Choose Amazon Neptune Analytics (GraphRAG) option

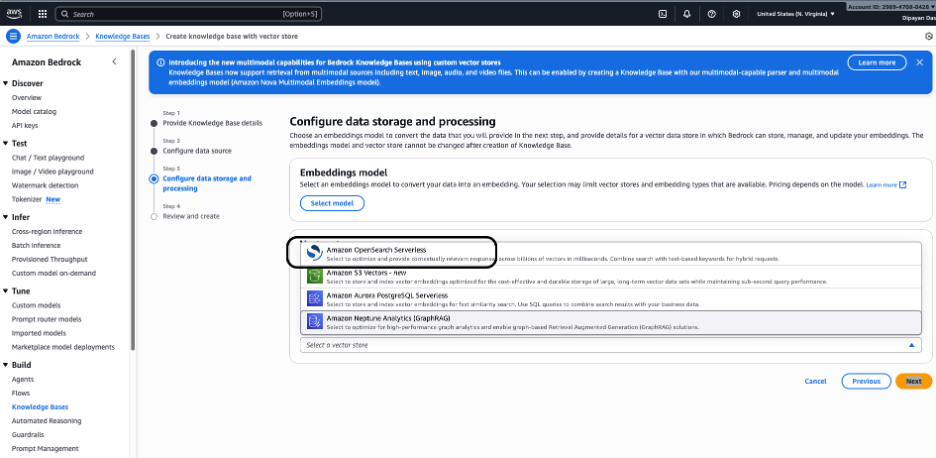tap(611, 322)
